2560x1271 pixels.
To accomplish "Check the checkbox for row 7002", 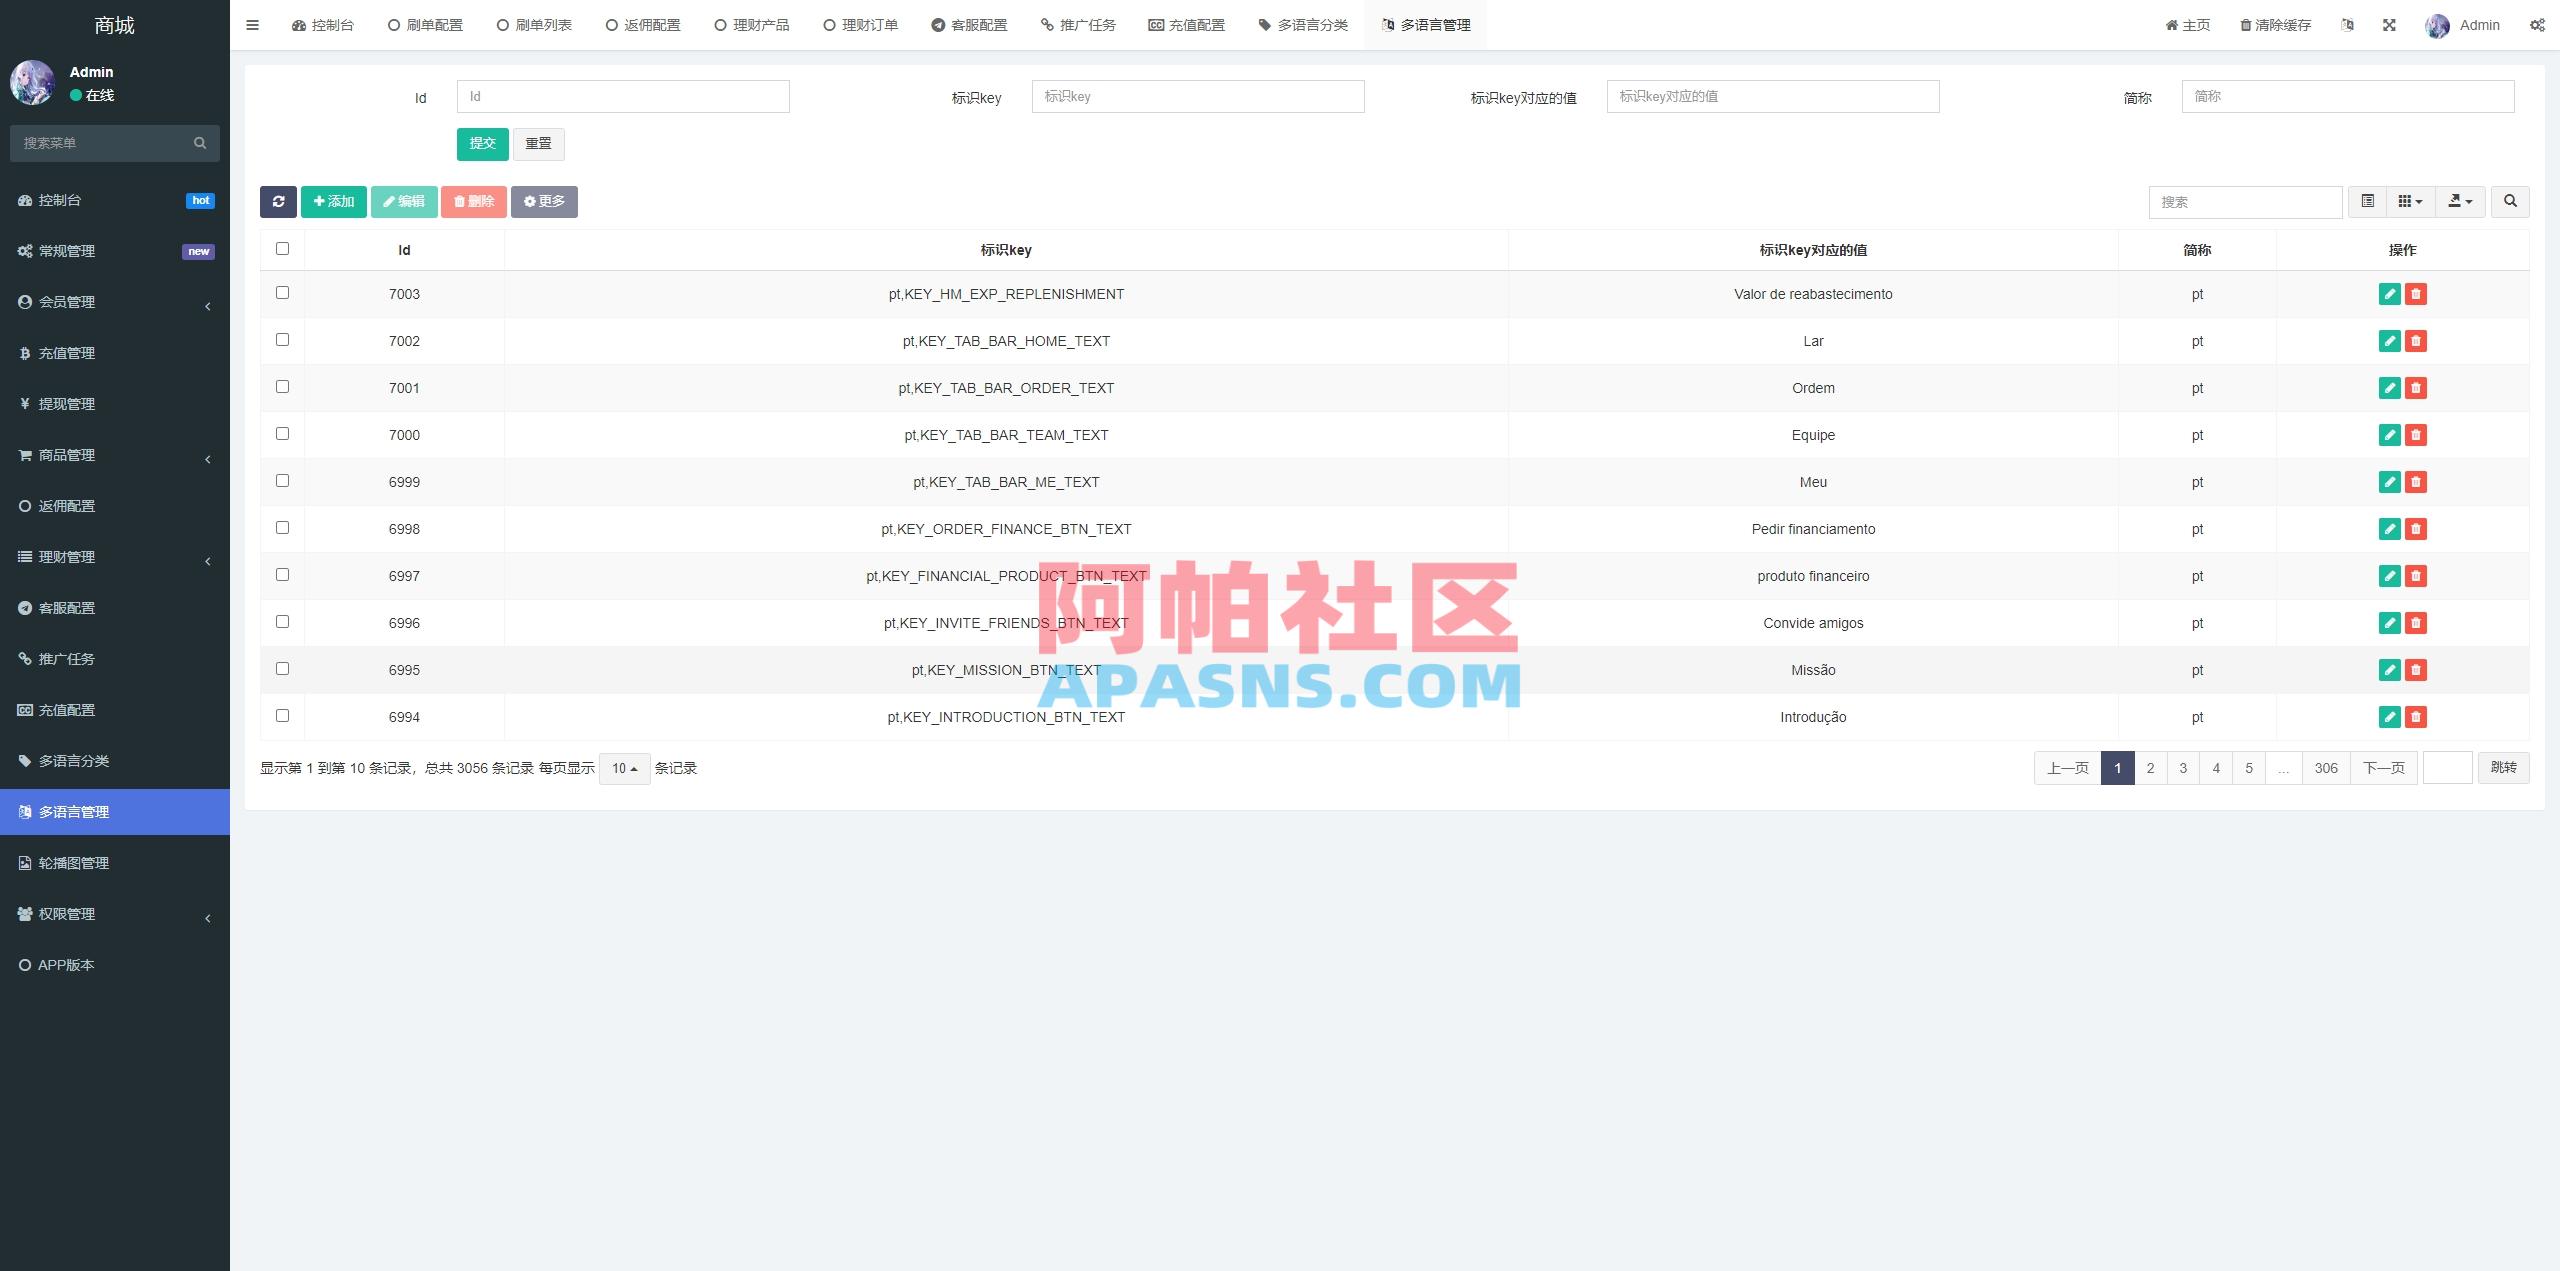I will [282, 340].
